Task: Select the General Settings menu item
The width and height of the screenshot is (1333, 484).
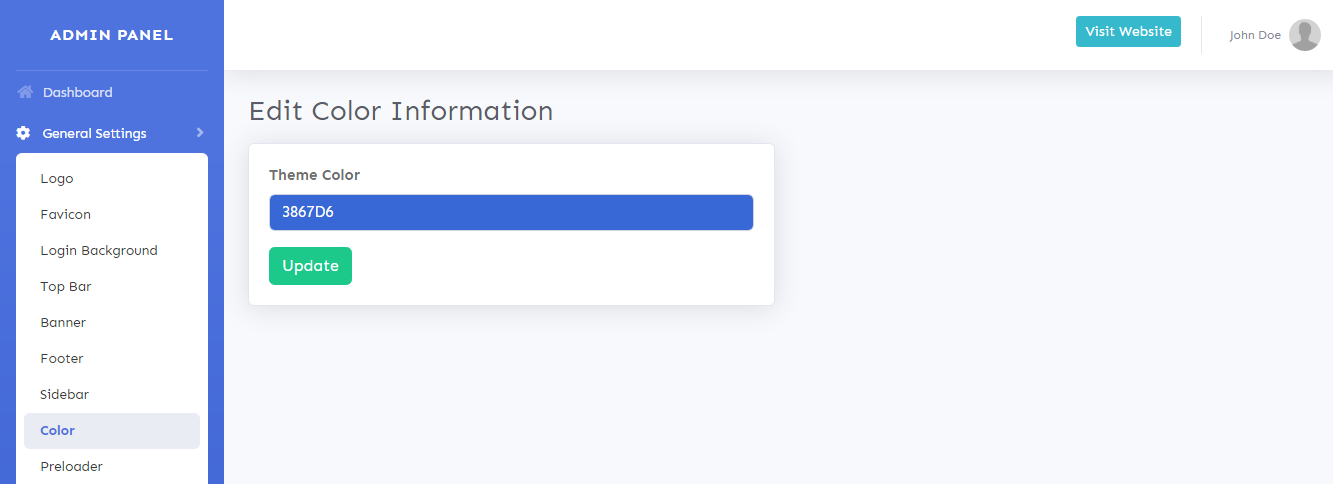Action: 94,133
